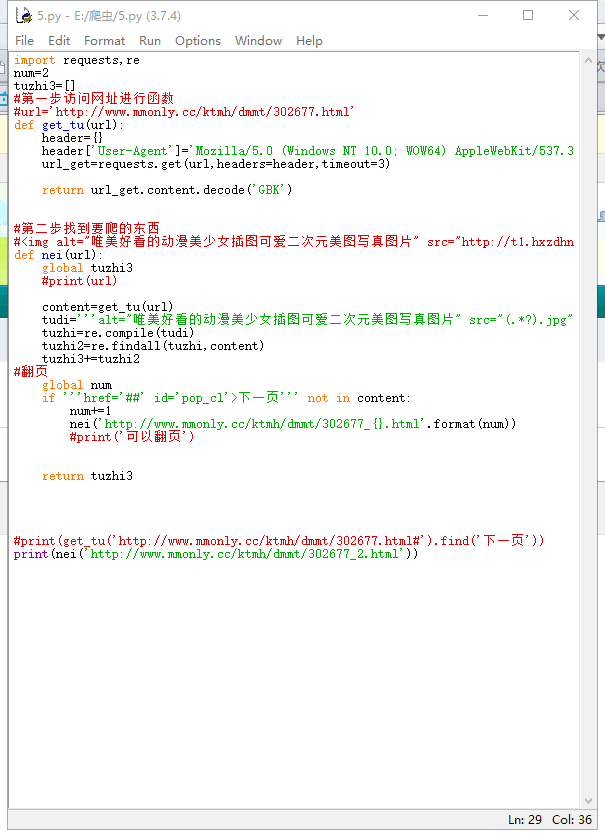Close the 5.py IDLE window

[x=574, y=15]
